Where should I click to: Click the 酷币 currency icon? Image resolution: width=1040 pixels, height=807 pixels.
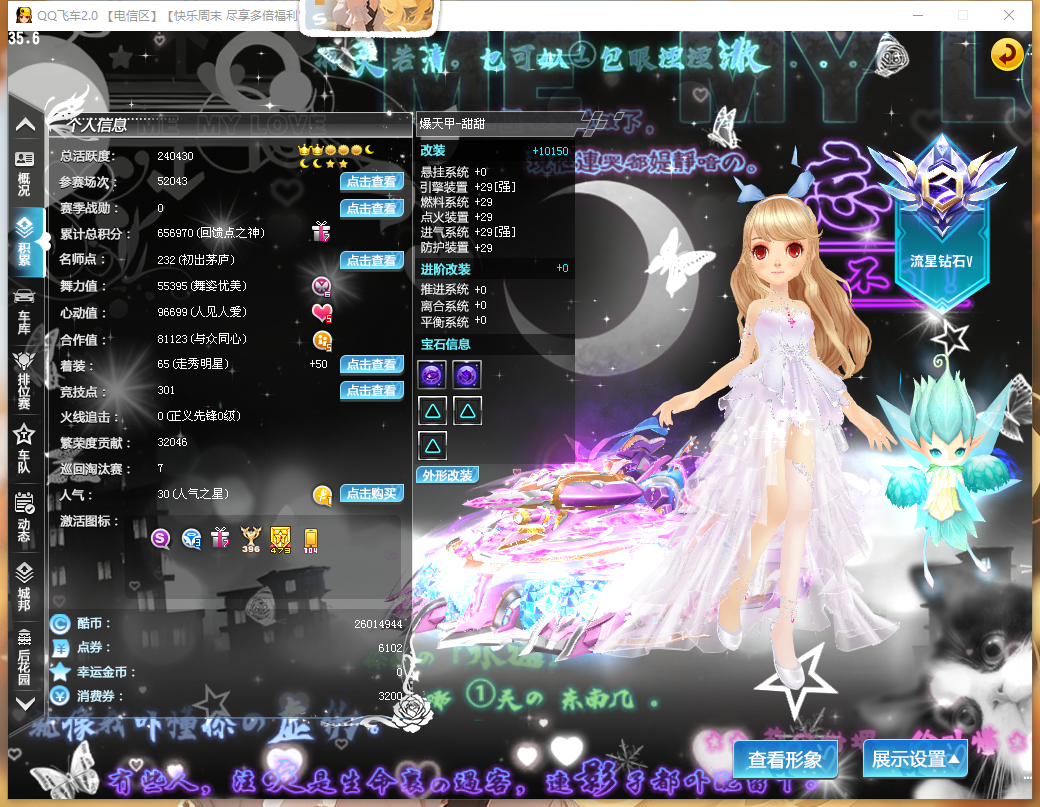pyautogui.click(x=60, y=624)
